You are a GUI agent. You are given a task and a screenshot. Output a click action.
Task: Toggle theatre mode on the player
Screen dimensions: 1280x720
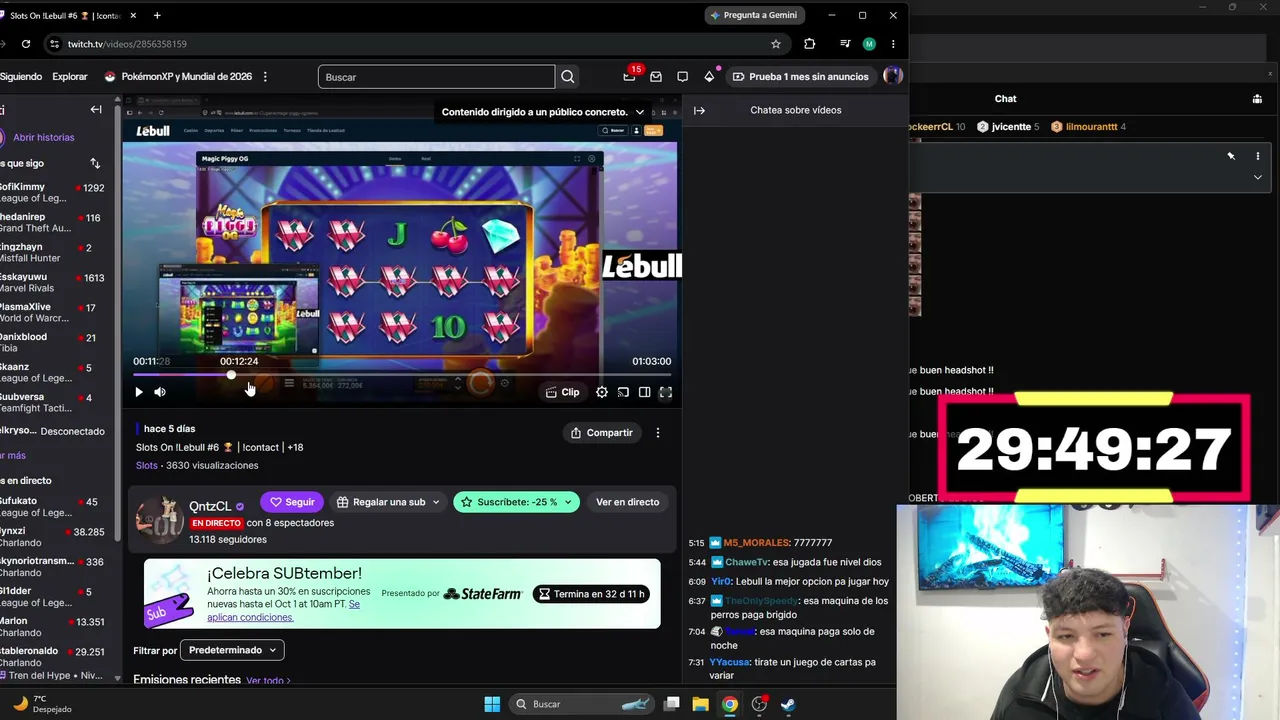click(644, 392)
